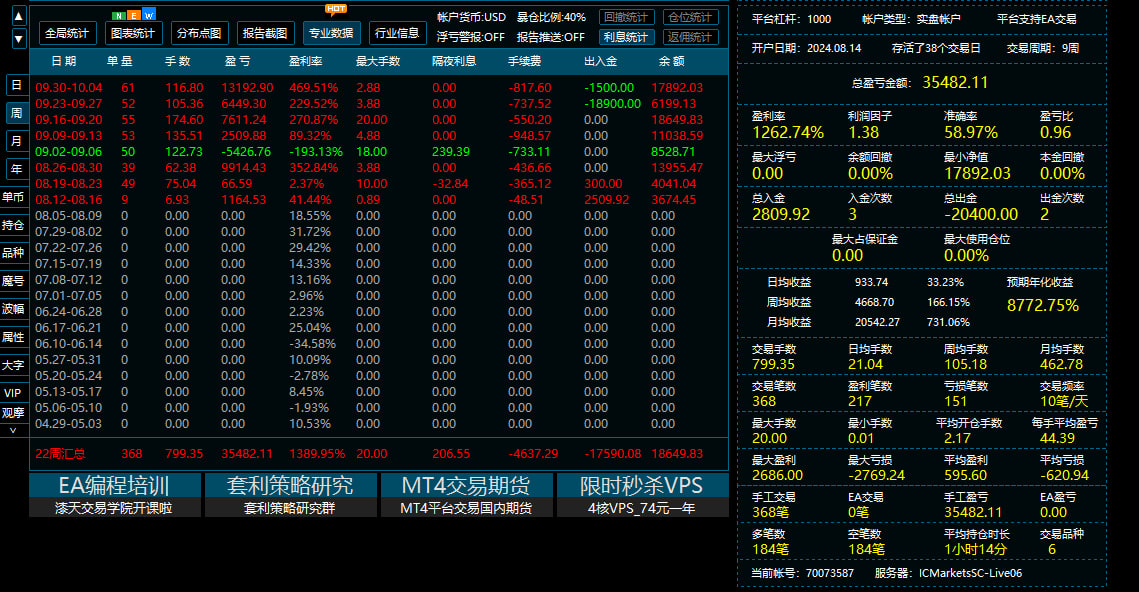Click the 单量 column header
Image resolution: width=1139 pixels, height=592 pixels.
pyautogui.click(x=119, y=61)
